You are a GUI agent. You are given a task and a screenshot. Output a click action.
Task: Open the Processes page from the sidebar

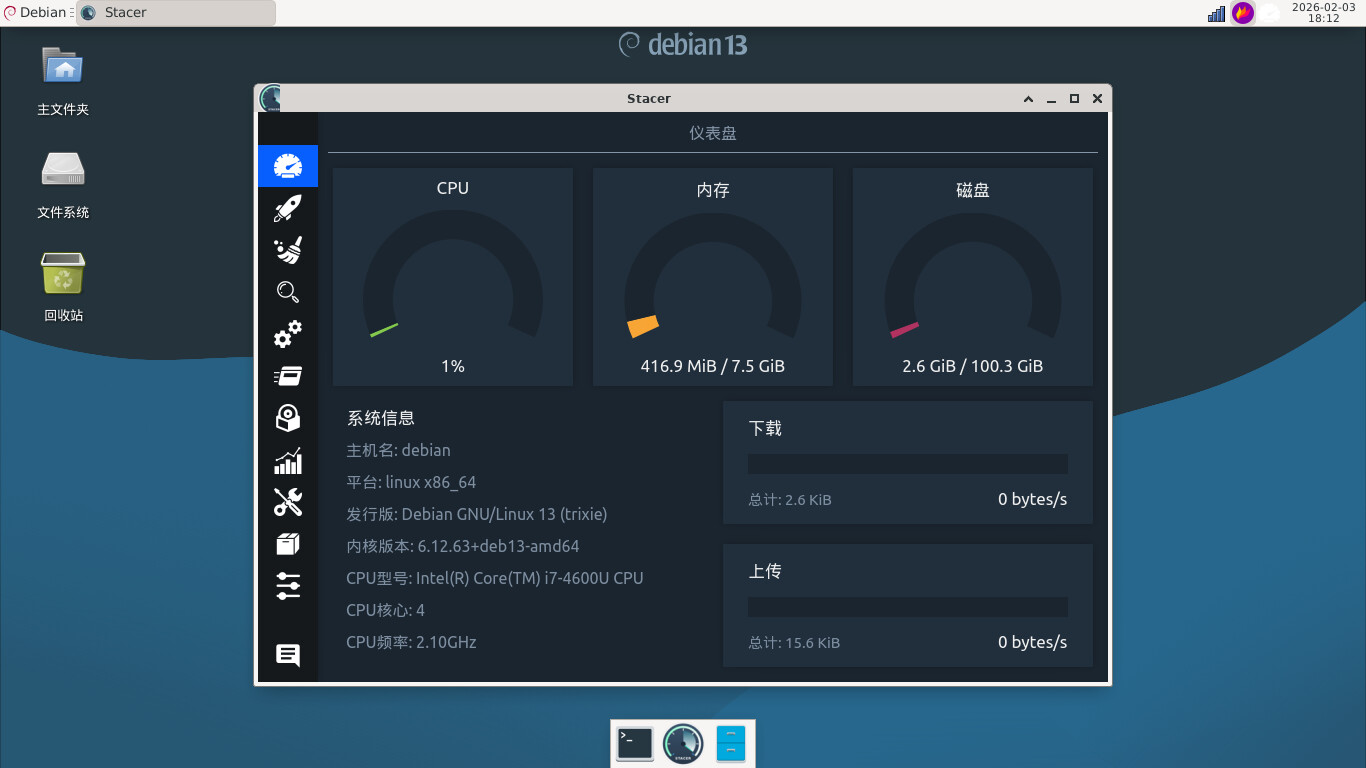[288, 376]
